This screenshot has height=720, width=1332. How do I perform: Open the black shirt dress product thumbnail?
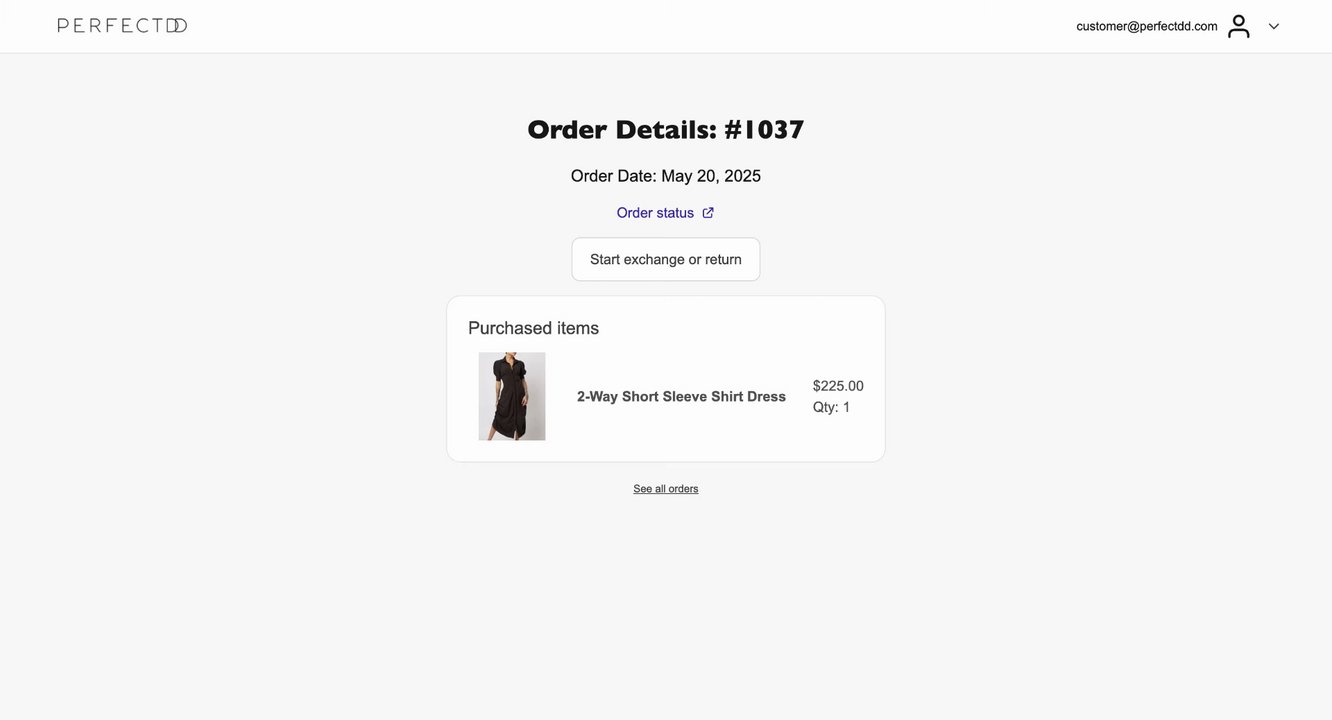[512, 396]
